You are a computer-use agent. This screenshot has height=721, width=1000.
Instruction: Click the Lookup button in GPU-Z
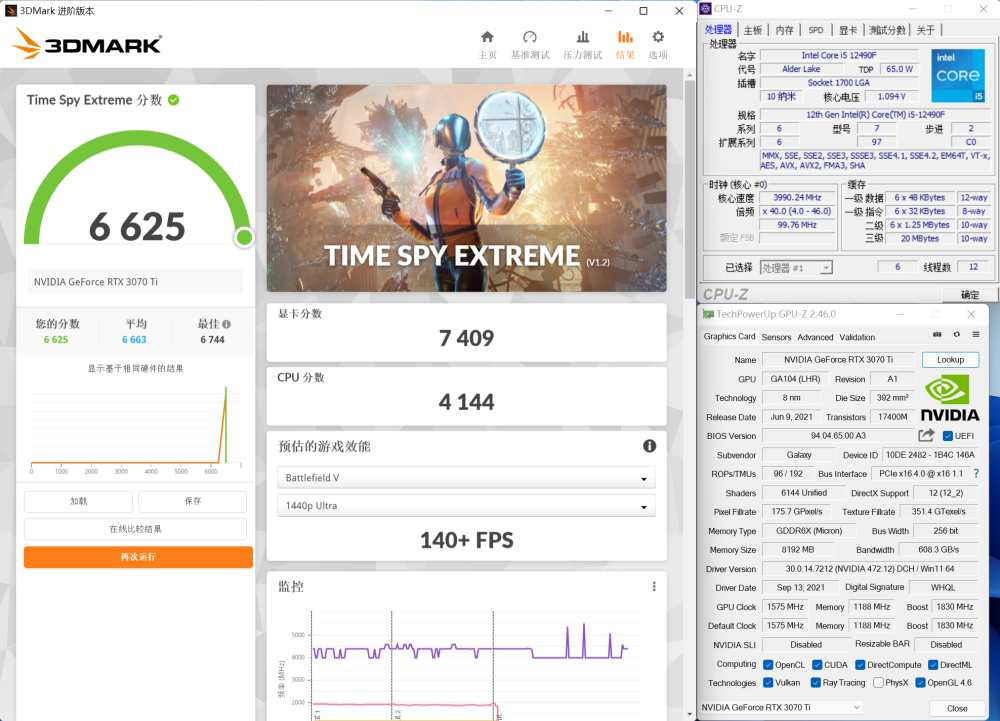(x=950, y=360)
